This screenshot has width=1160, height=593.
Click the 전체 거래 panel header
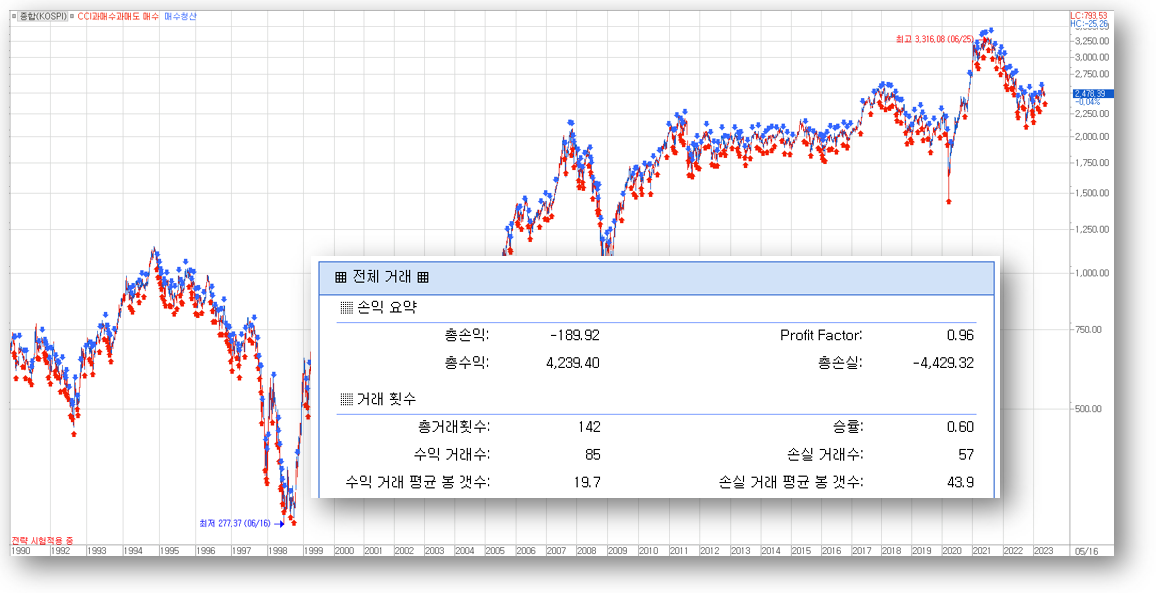656,277
